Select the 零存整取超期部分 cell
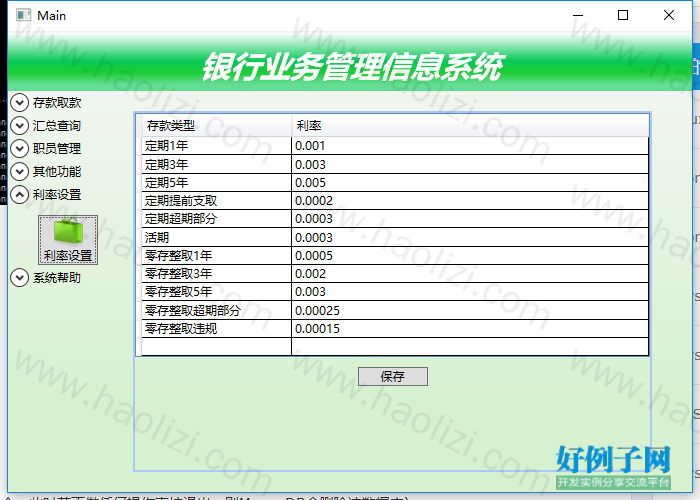This screenshot has width=700, height=500. [x=217, y=310]
